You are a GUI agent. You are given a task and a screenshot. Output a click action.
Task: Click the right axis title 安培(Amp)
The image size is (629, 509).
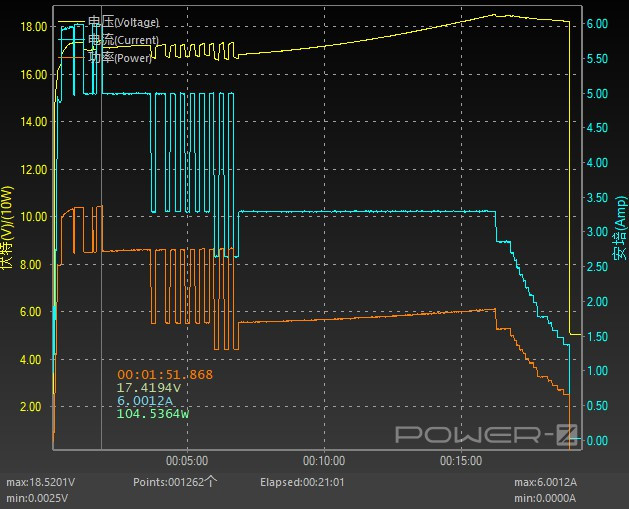[x=618, y=235]
